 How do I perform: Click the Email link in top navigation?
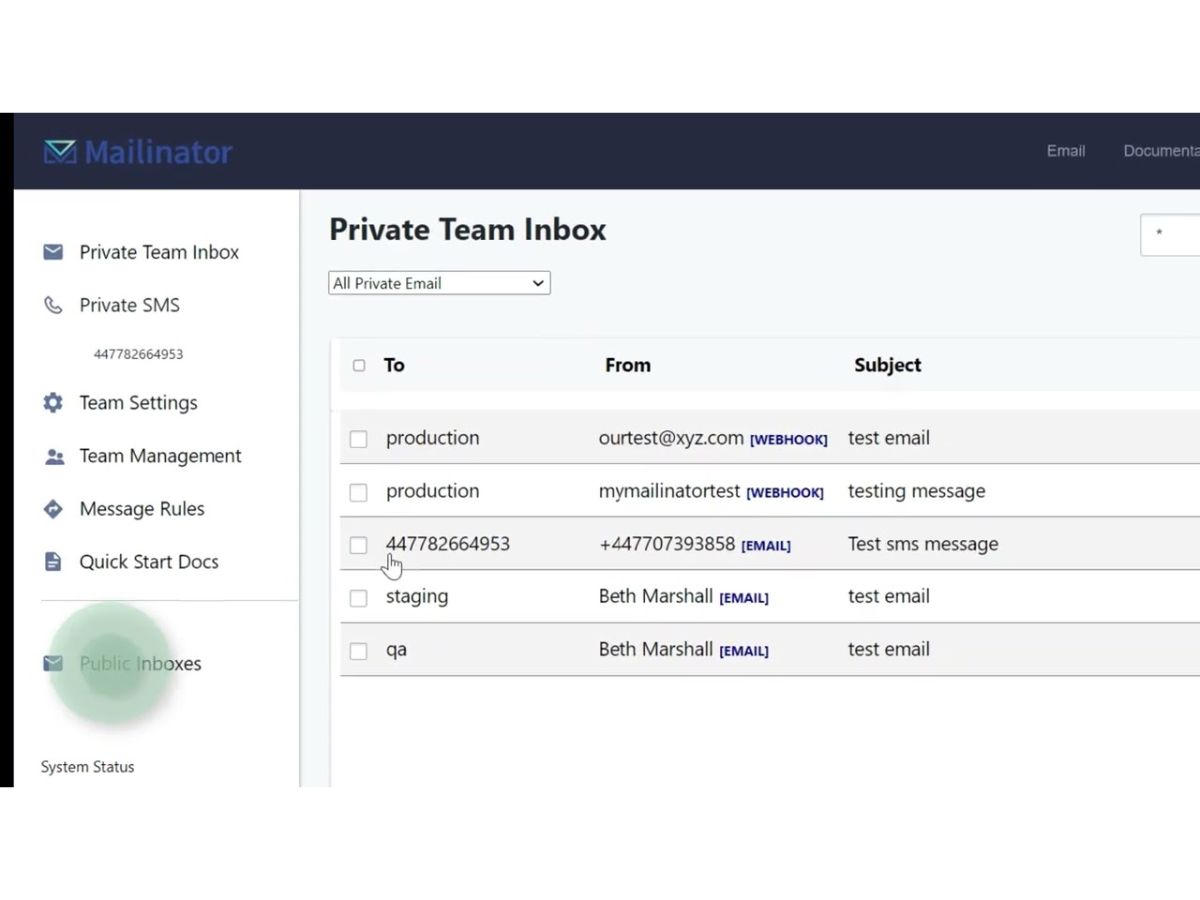[1066, 151]
